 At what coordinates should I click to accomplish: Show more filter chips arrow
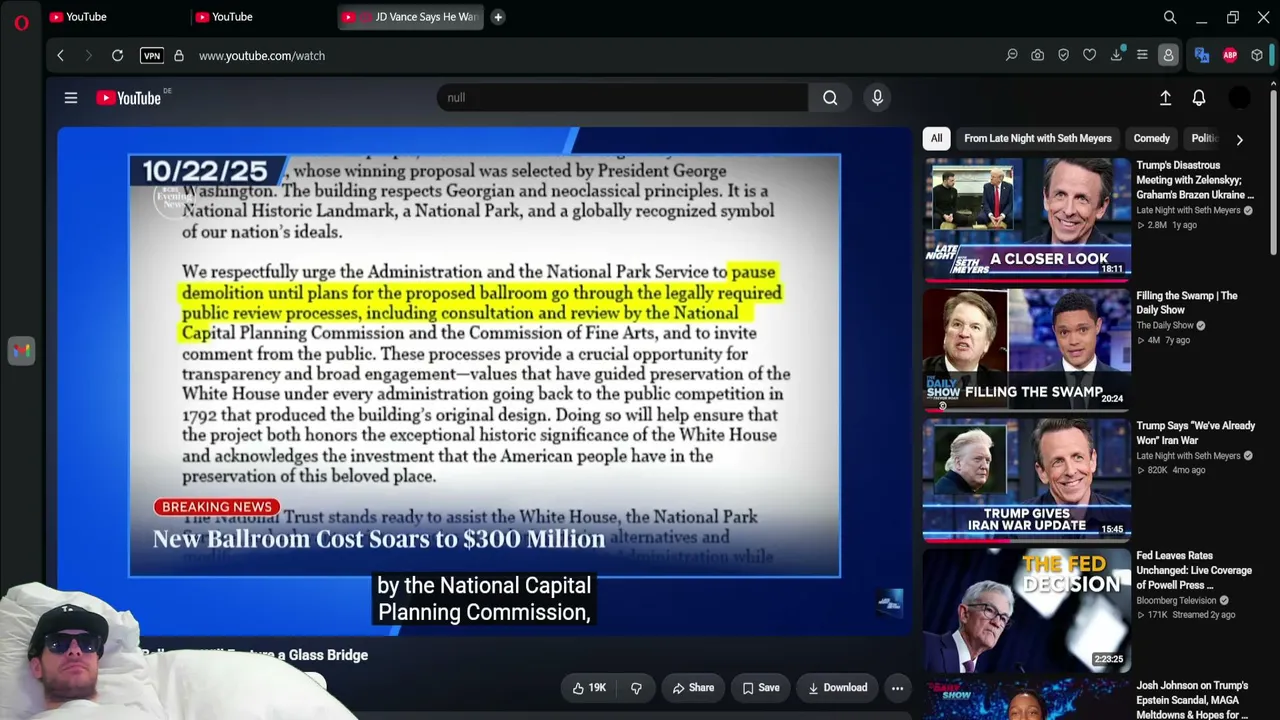(x=1239, y=140)
